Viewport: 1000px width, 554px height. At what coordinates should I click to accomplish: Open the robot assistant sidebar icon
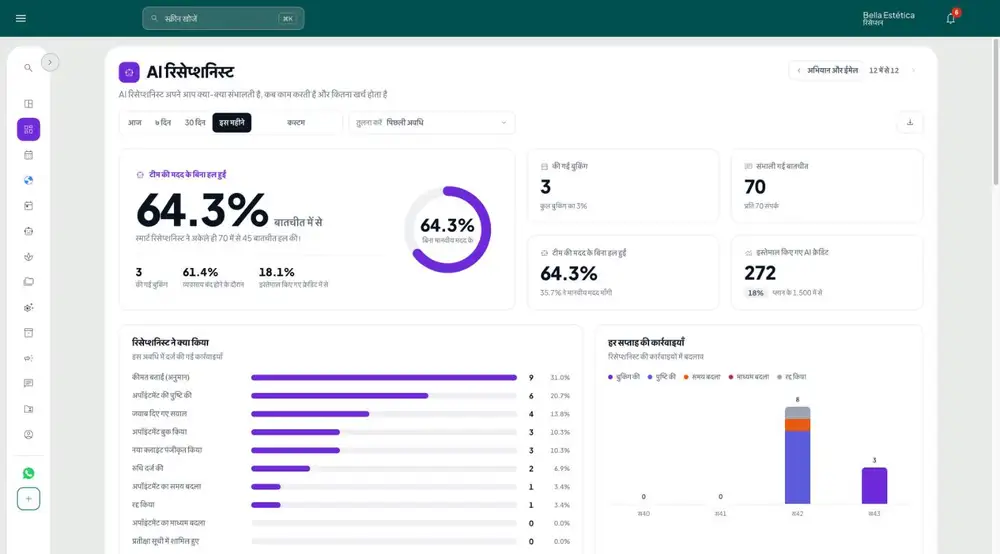28,231
